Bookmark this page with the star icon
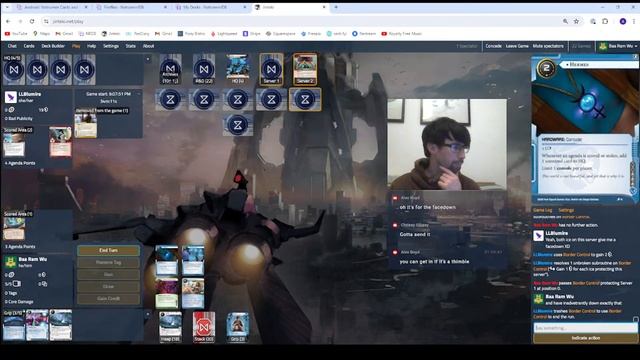Screen dimensions: 640x360 [x=576, y=21]
